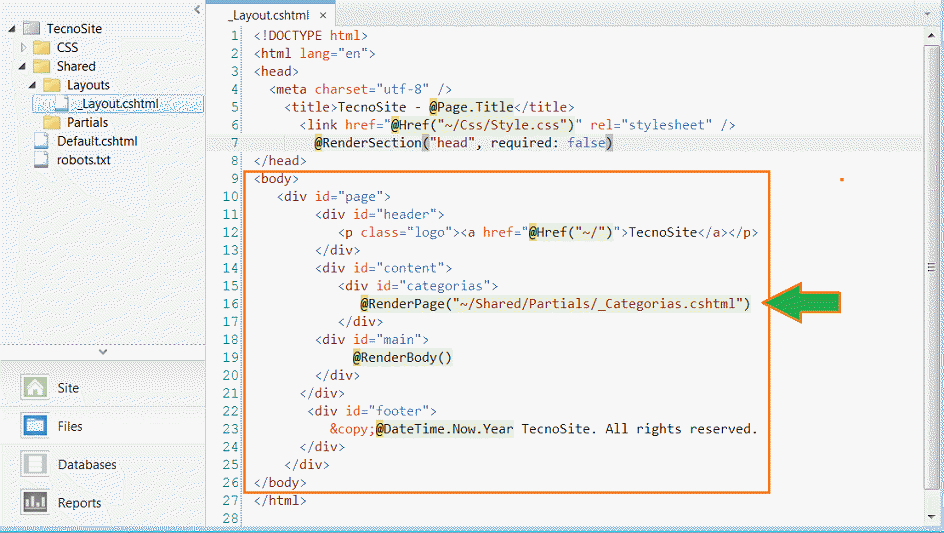
Task: Collapse the navigation pane with left chevron
Action: point(197,10)
